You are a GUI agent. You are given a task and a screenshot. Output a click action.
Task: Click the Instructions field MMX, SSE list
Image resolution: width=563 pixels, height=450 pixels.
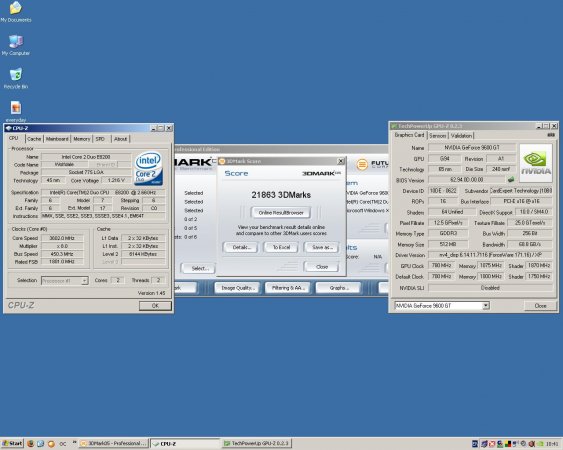click(103, 216)
